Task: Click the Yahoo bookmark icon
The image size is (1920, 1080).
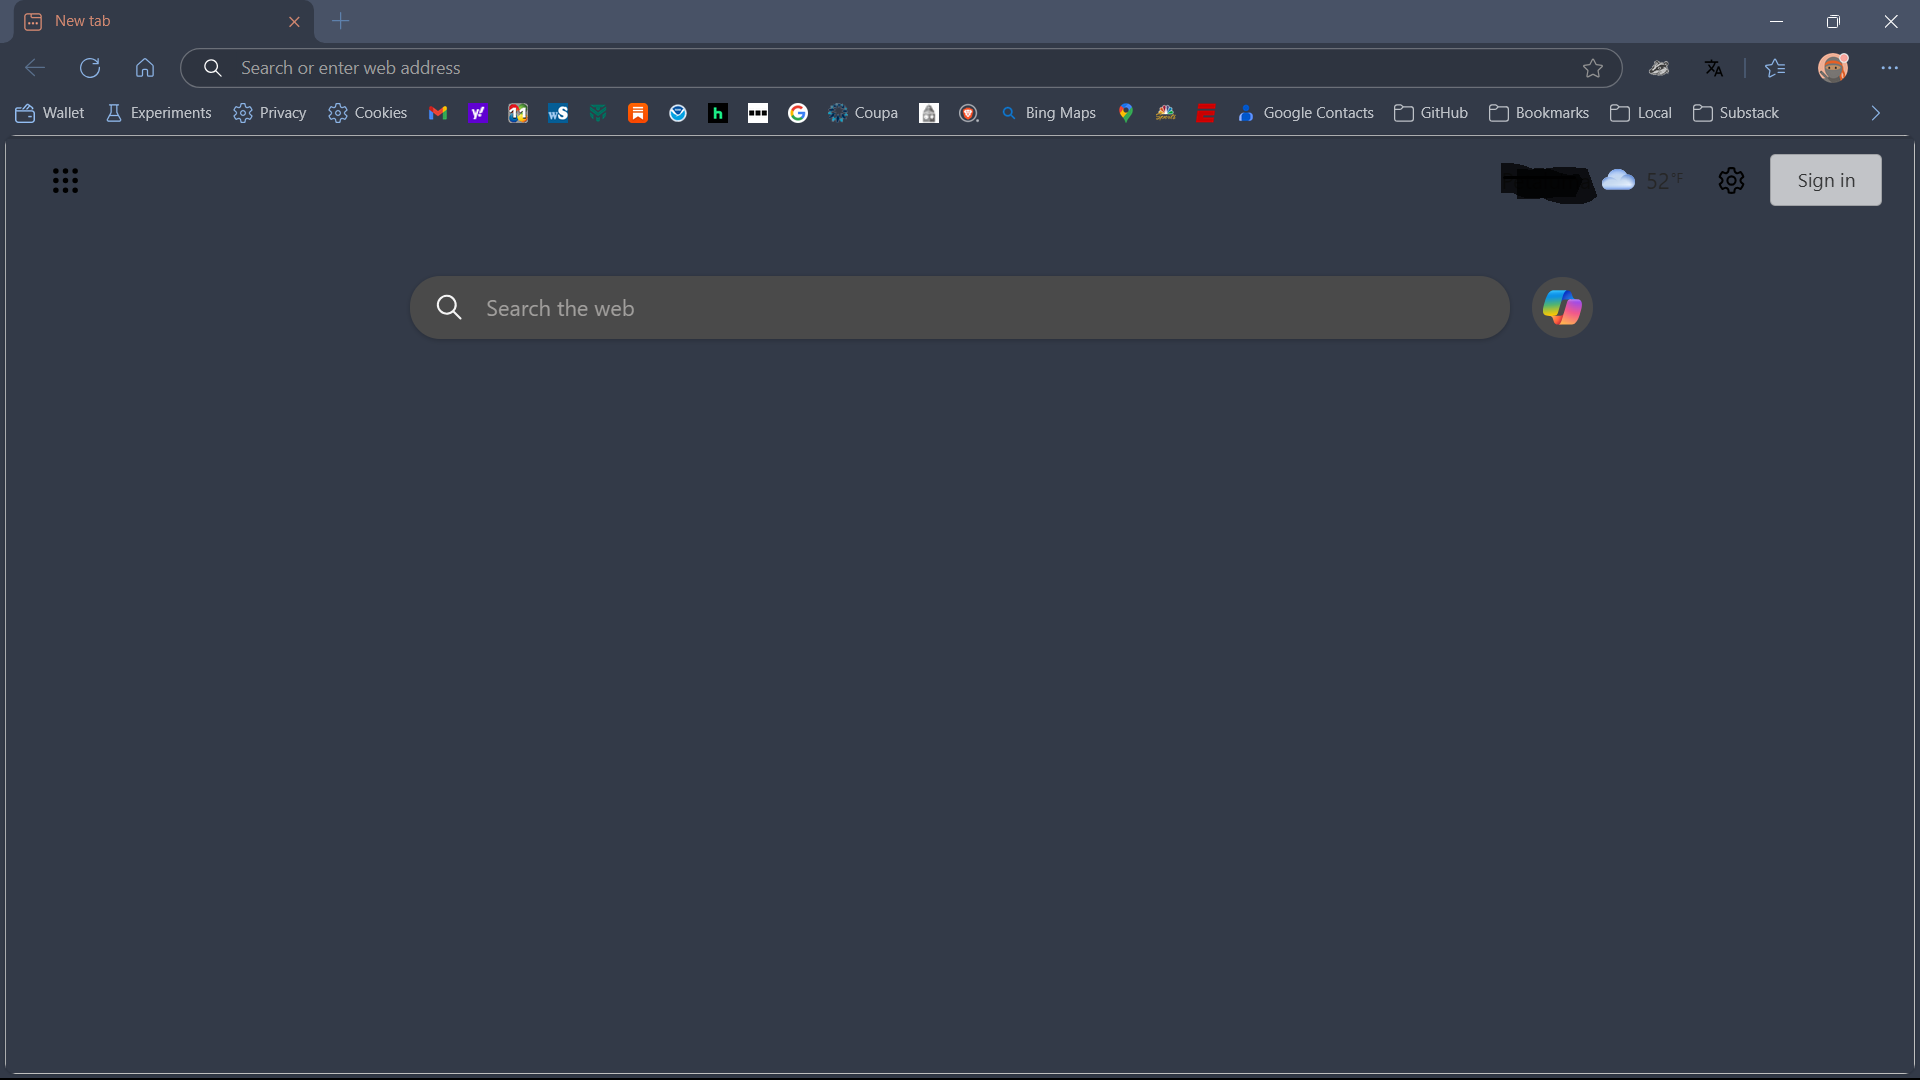Action: pos(477,113)
